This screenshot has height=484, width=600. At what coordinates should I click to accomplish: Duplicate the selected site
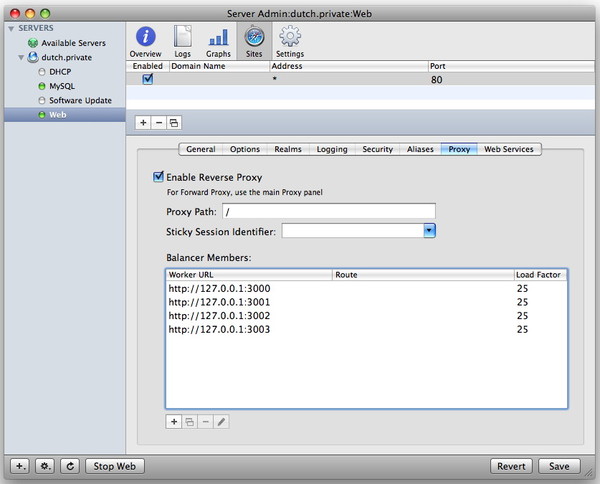pyautogui.click(x=174, y=123)
